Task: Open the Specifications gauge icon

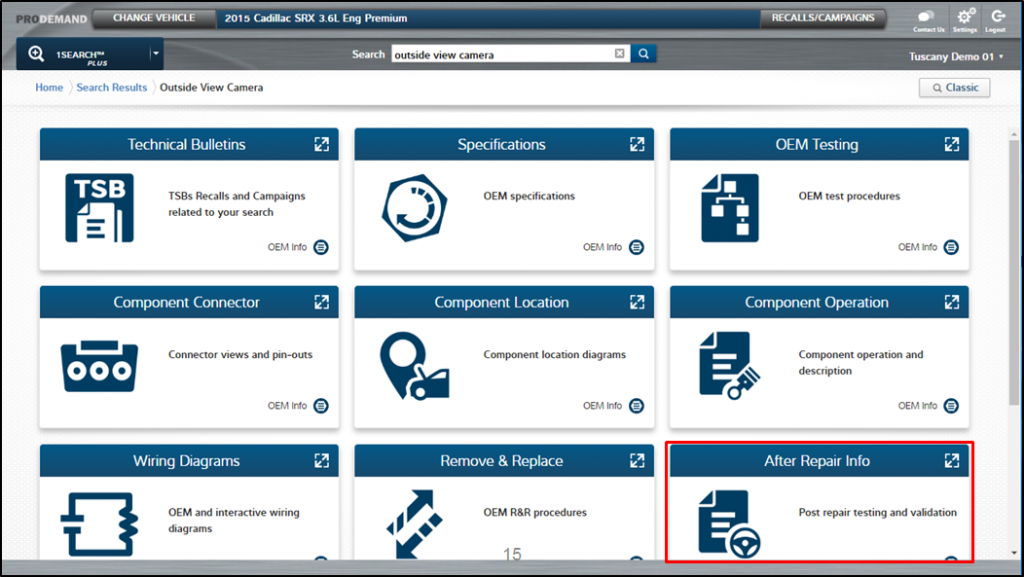Action: point(414,208)
